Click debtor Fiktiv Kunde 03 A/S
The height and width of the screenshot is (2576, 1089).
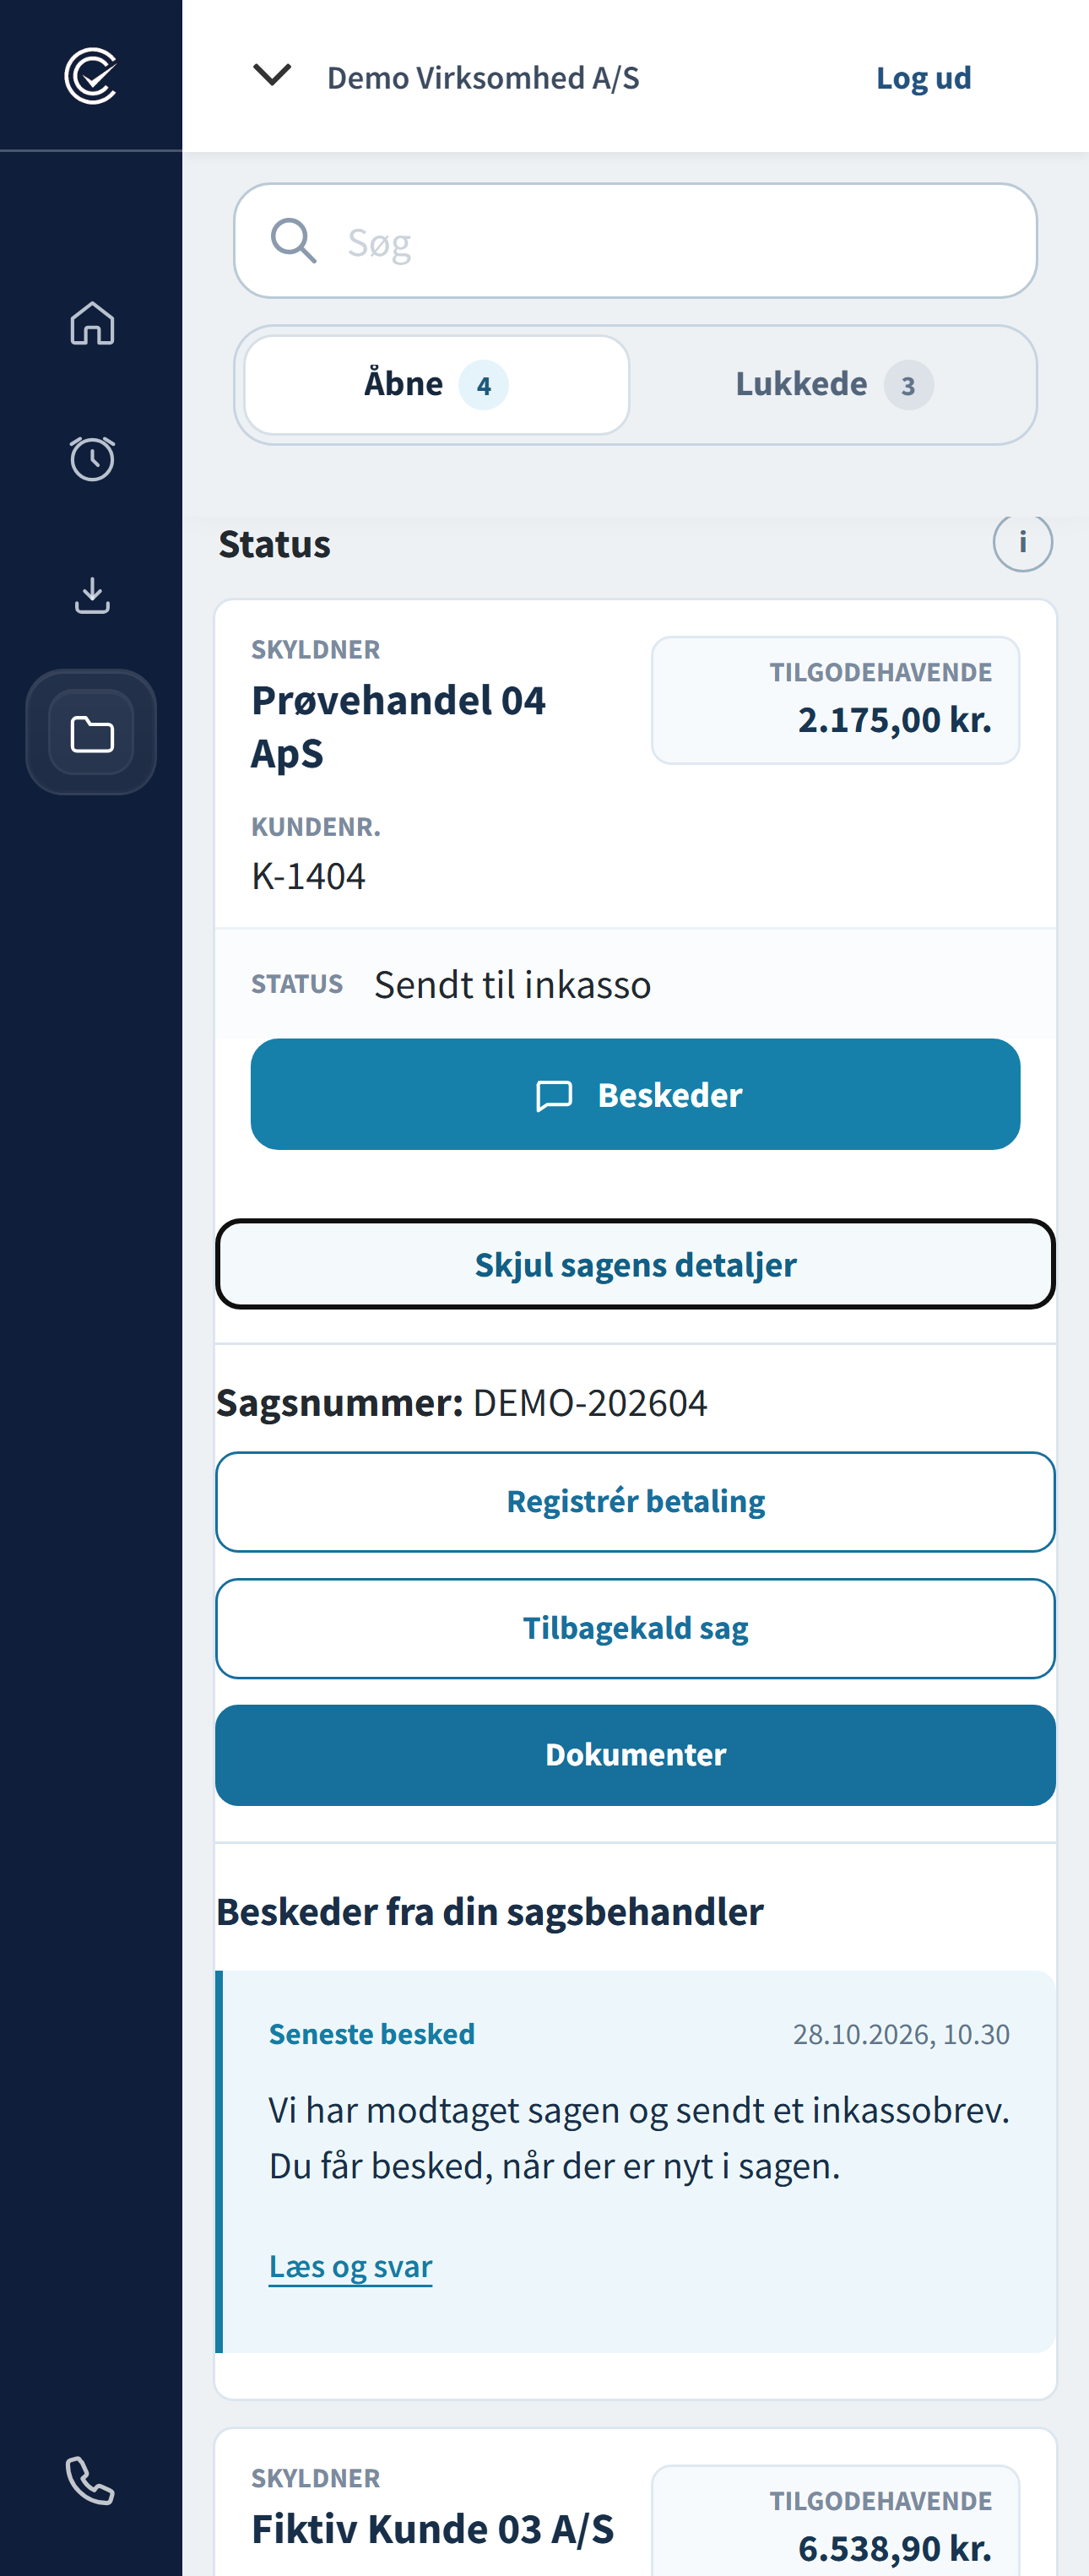(432, 2530)
